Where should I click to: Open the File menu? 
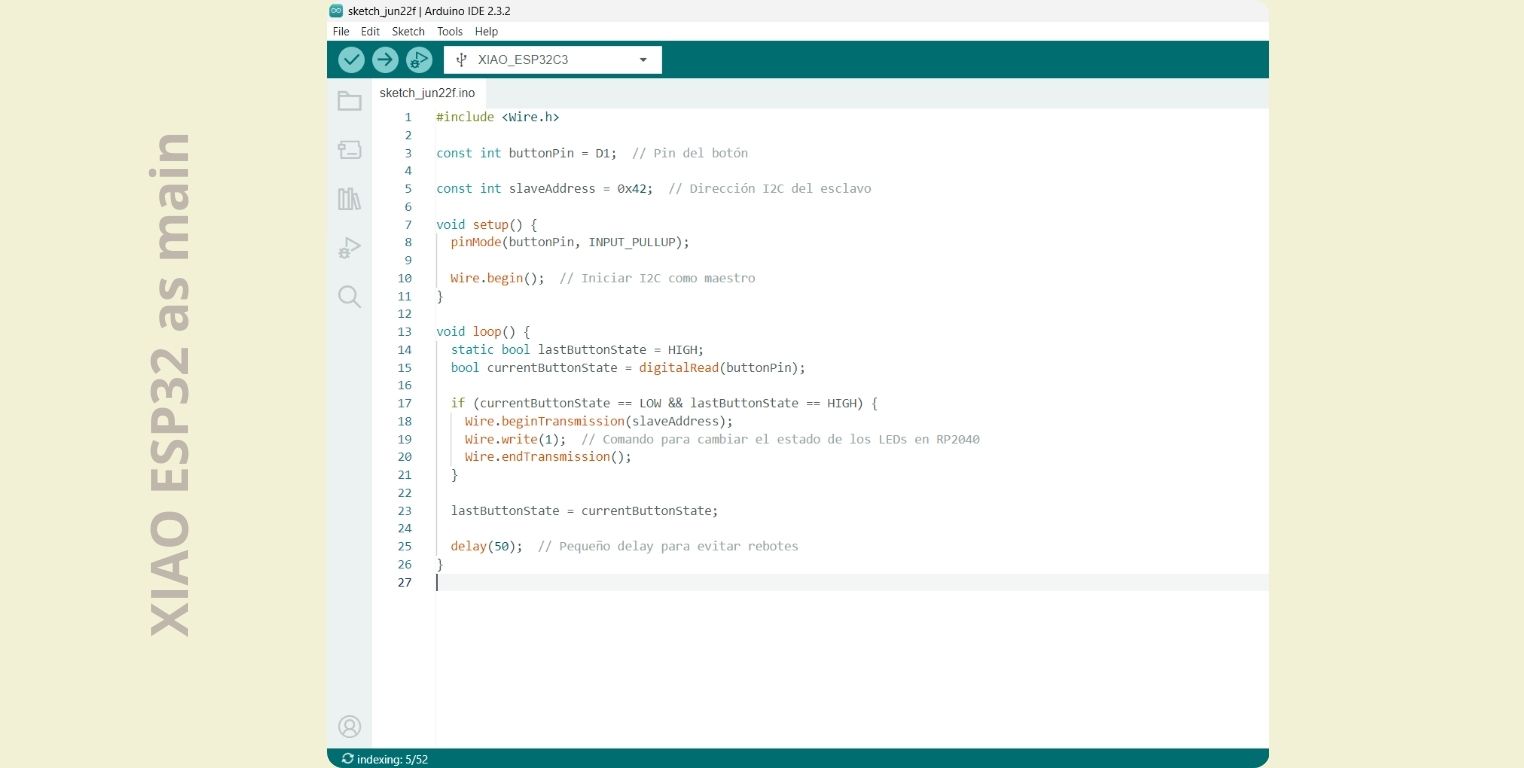click(341, 31)
